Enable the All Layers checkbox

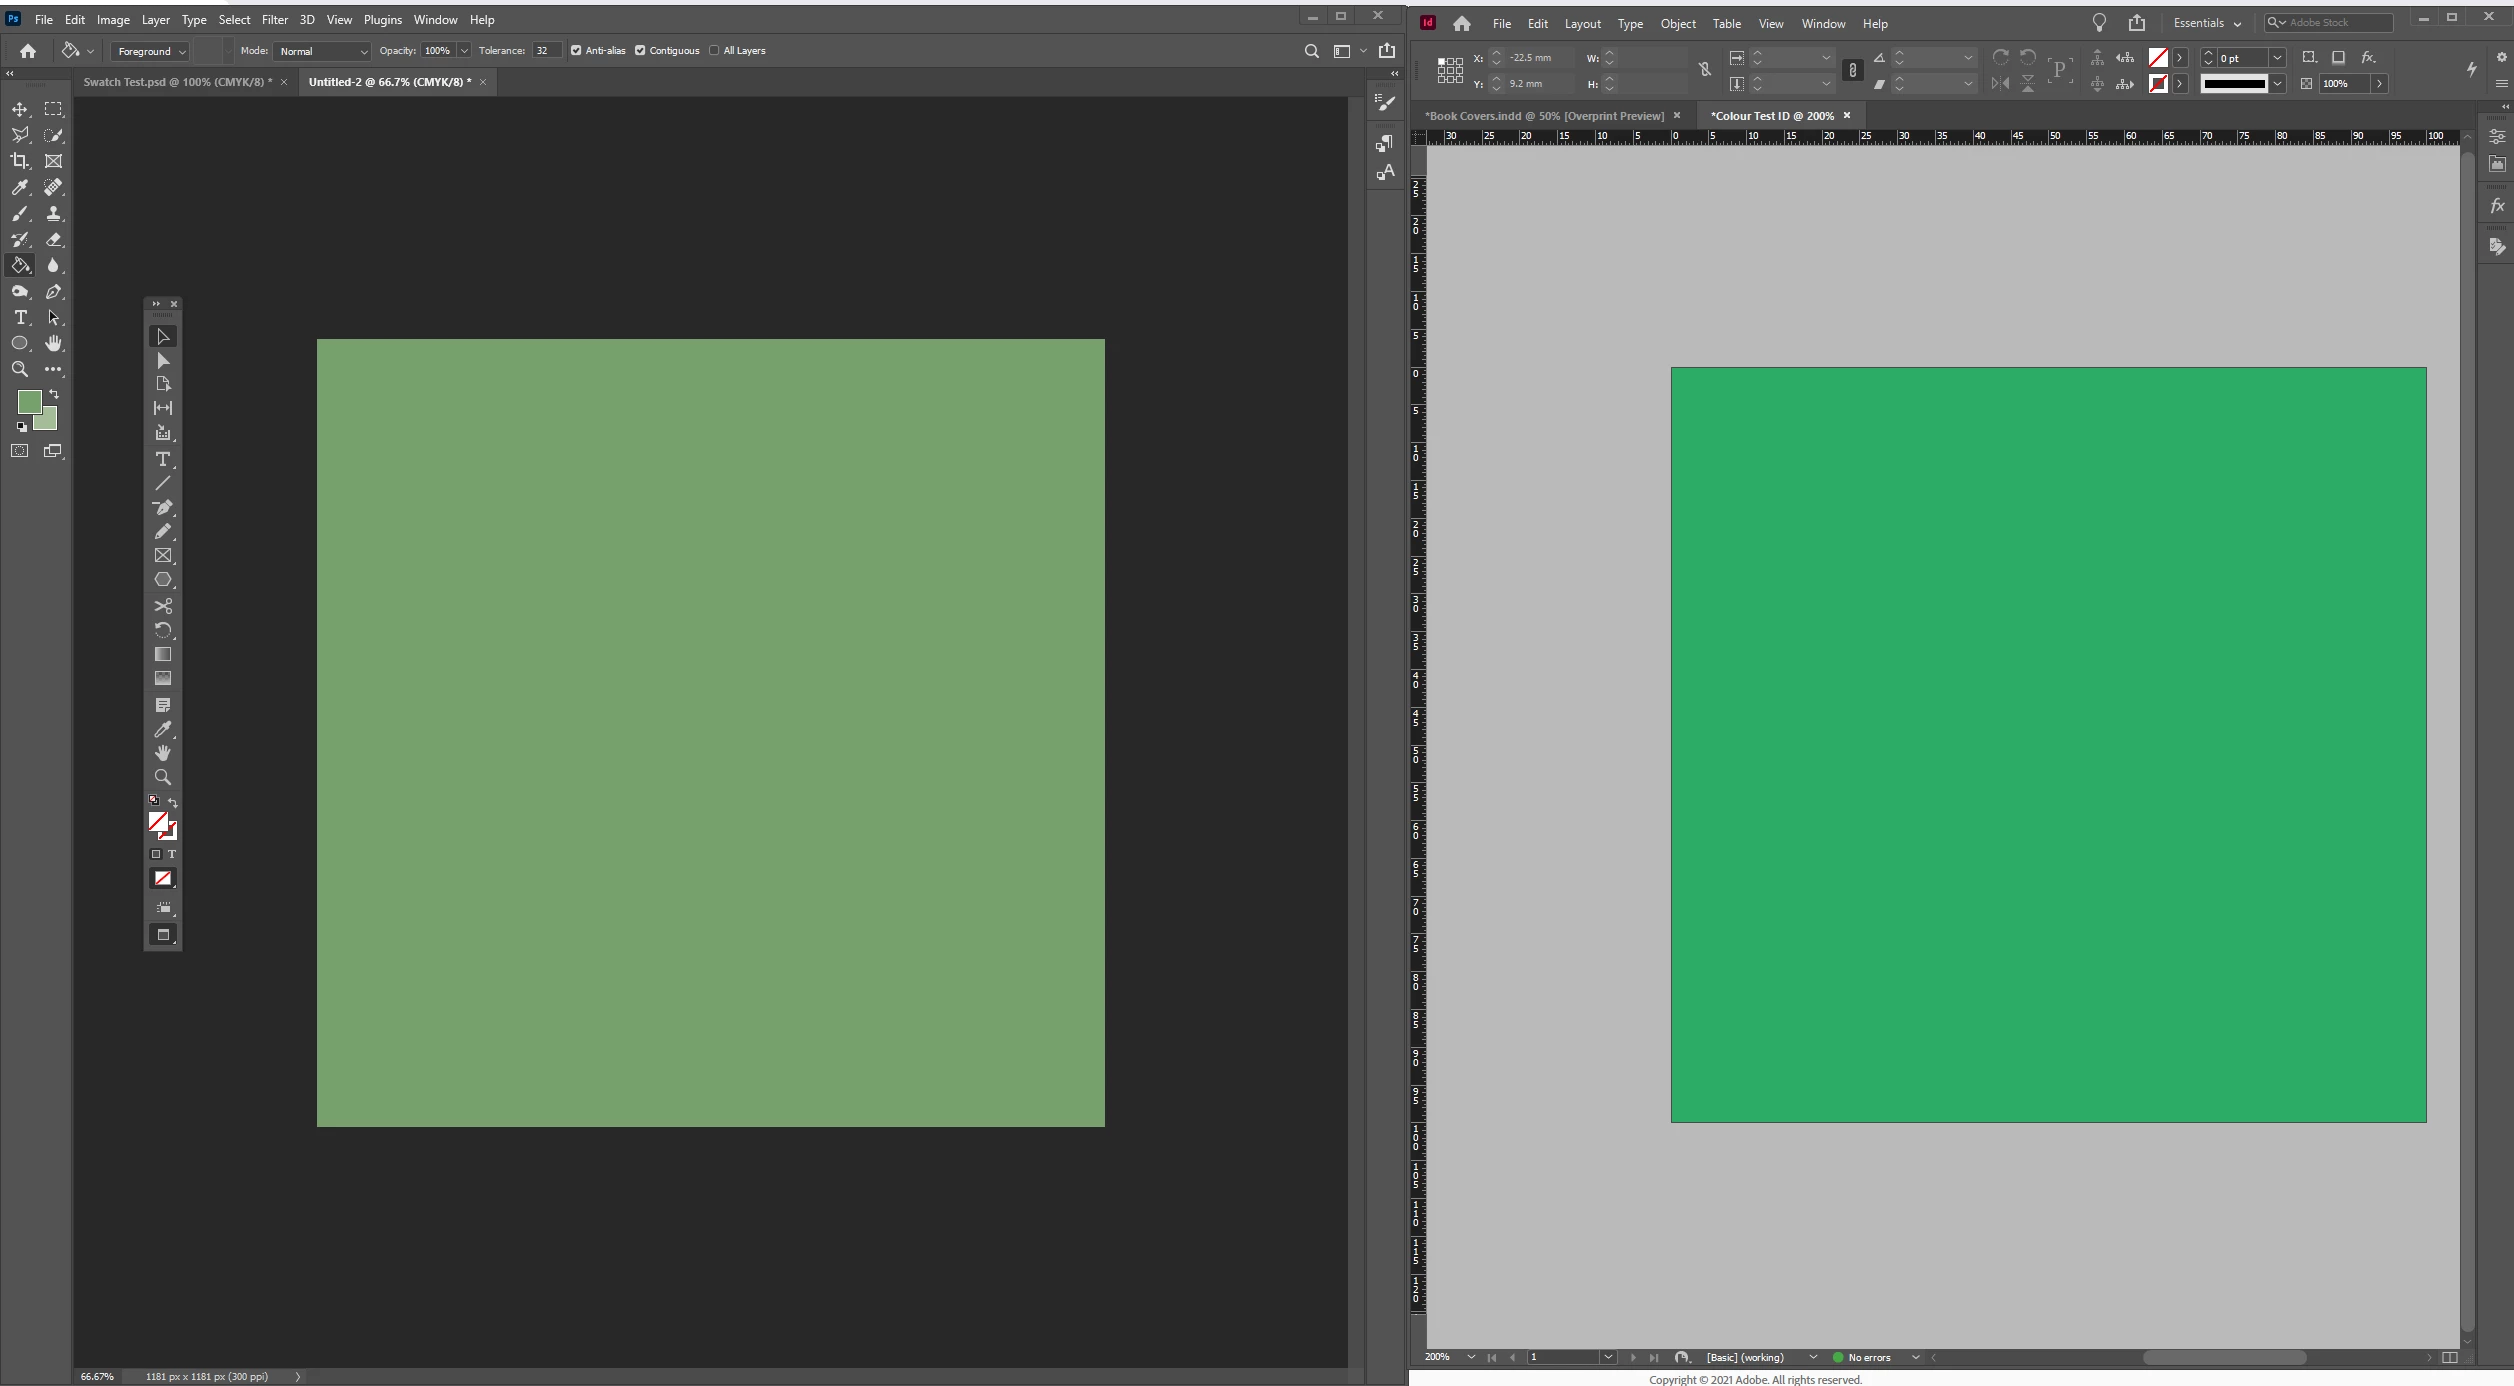click(x=714, y=51)
